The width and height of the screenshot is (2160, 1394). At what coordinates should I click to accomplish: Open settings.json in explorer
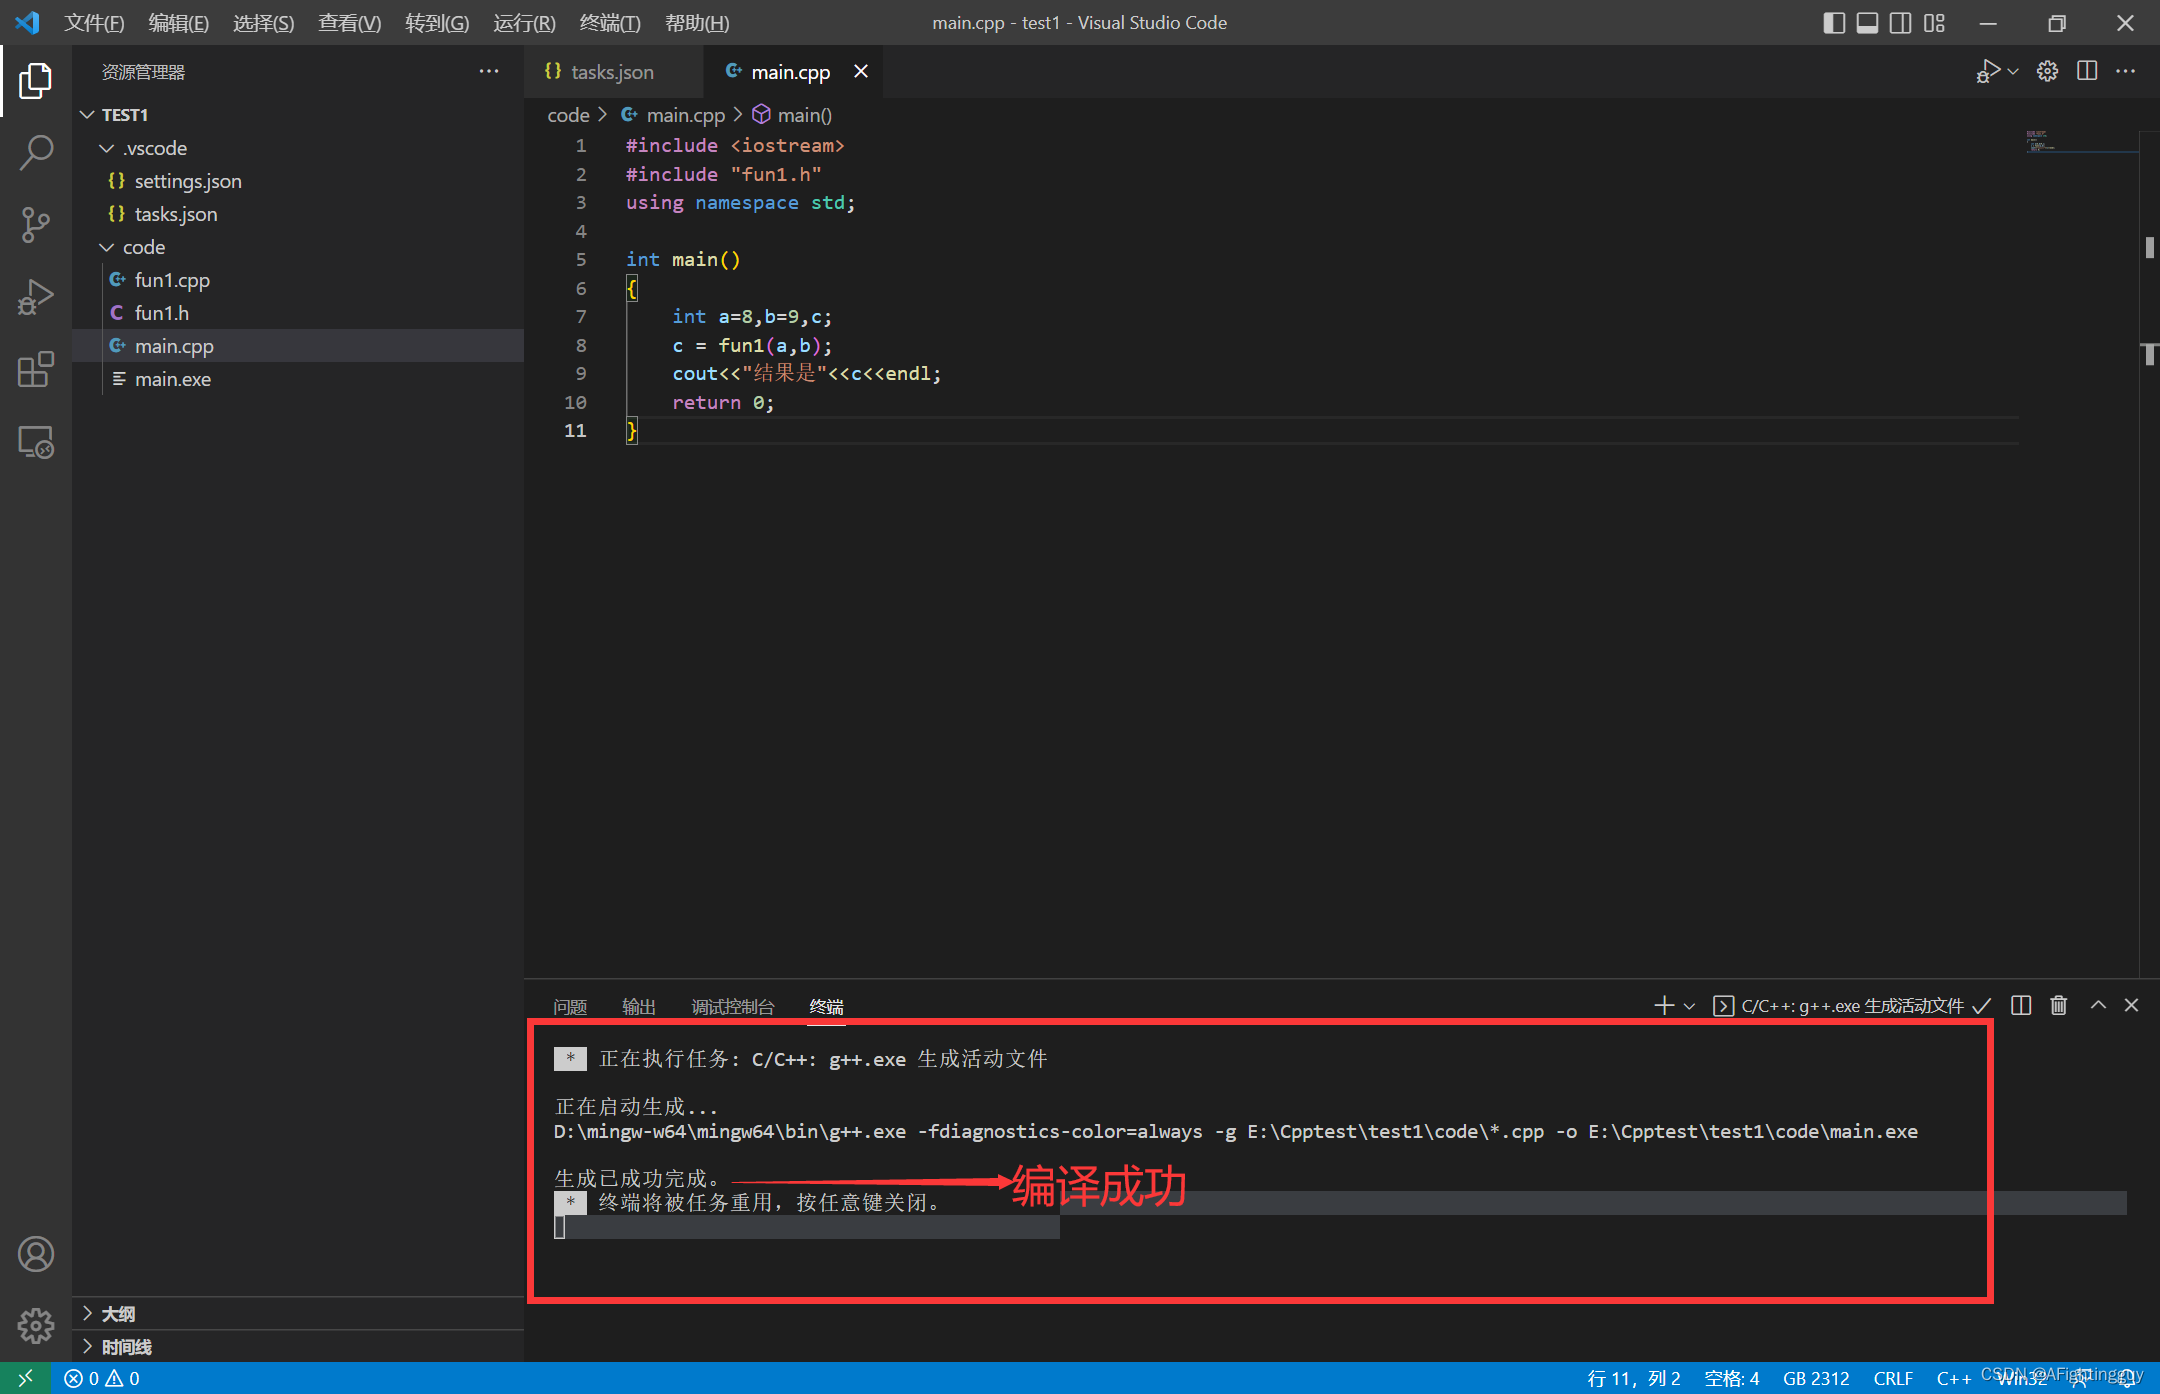click(298, 181)
